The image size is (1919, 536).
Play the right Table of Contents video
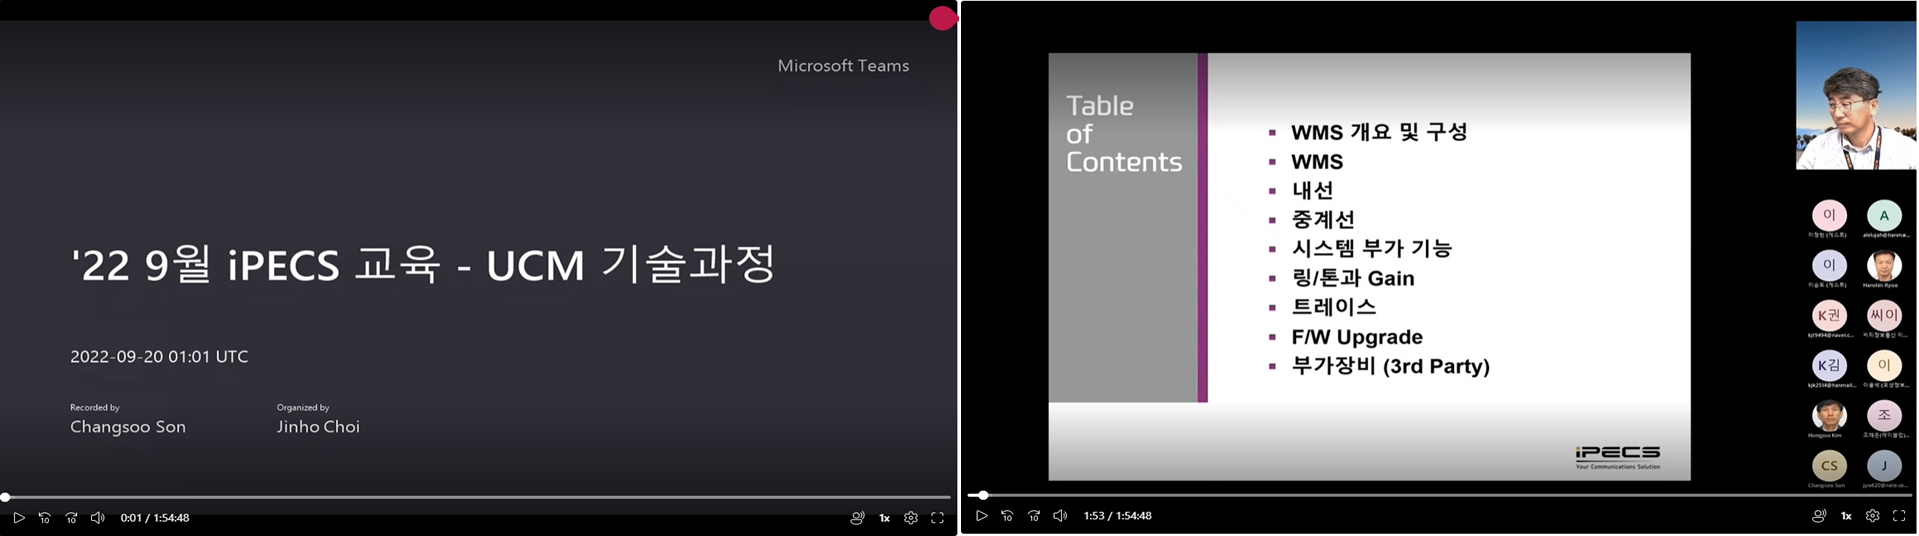981,516
